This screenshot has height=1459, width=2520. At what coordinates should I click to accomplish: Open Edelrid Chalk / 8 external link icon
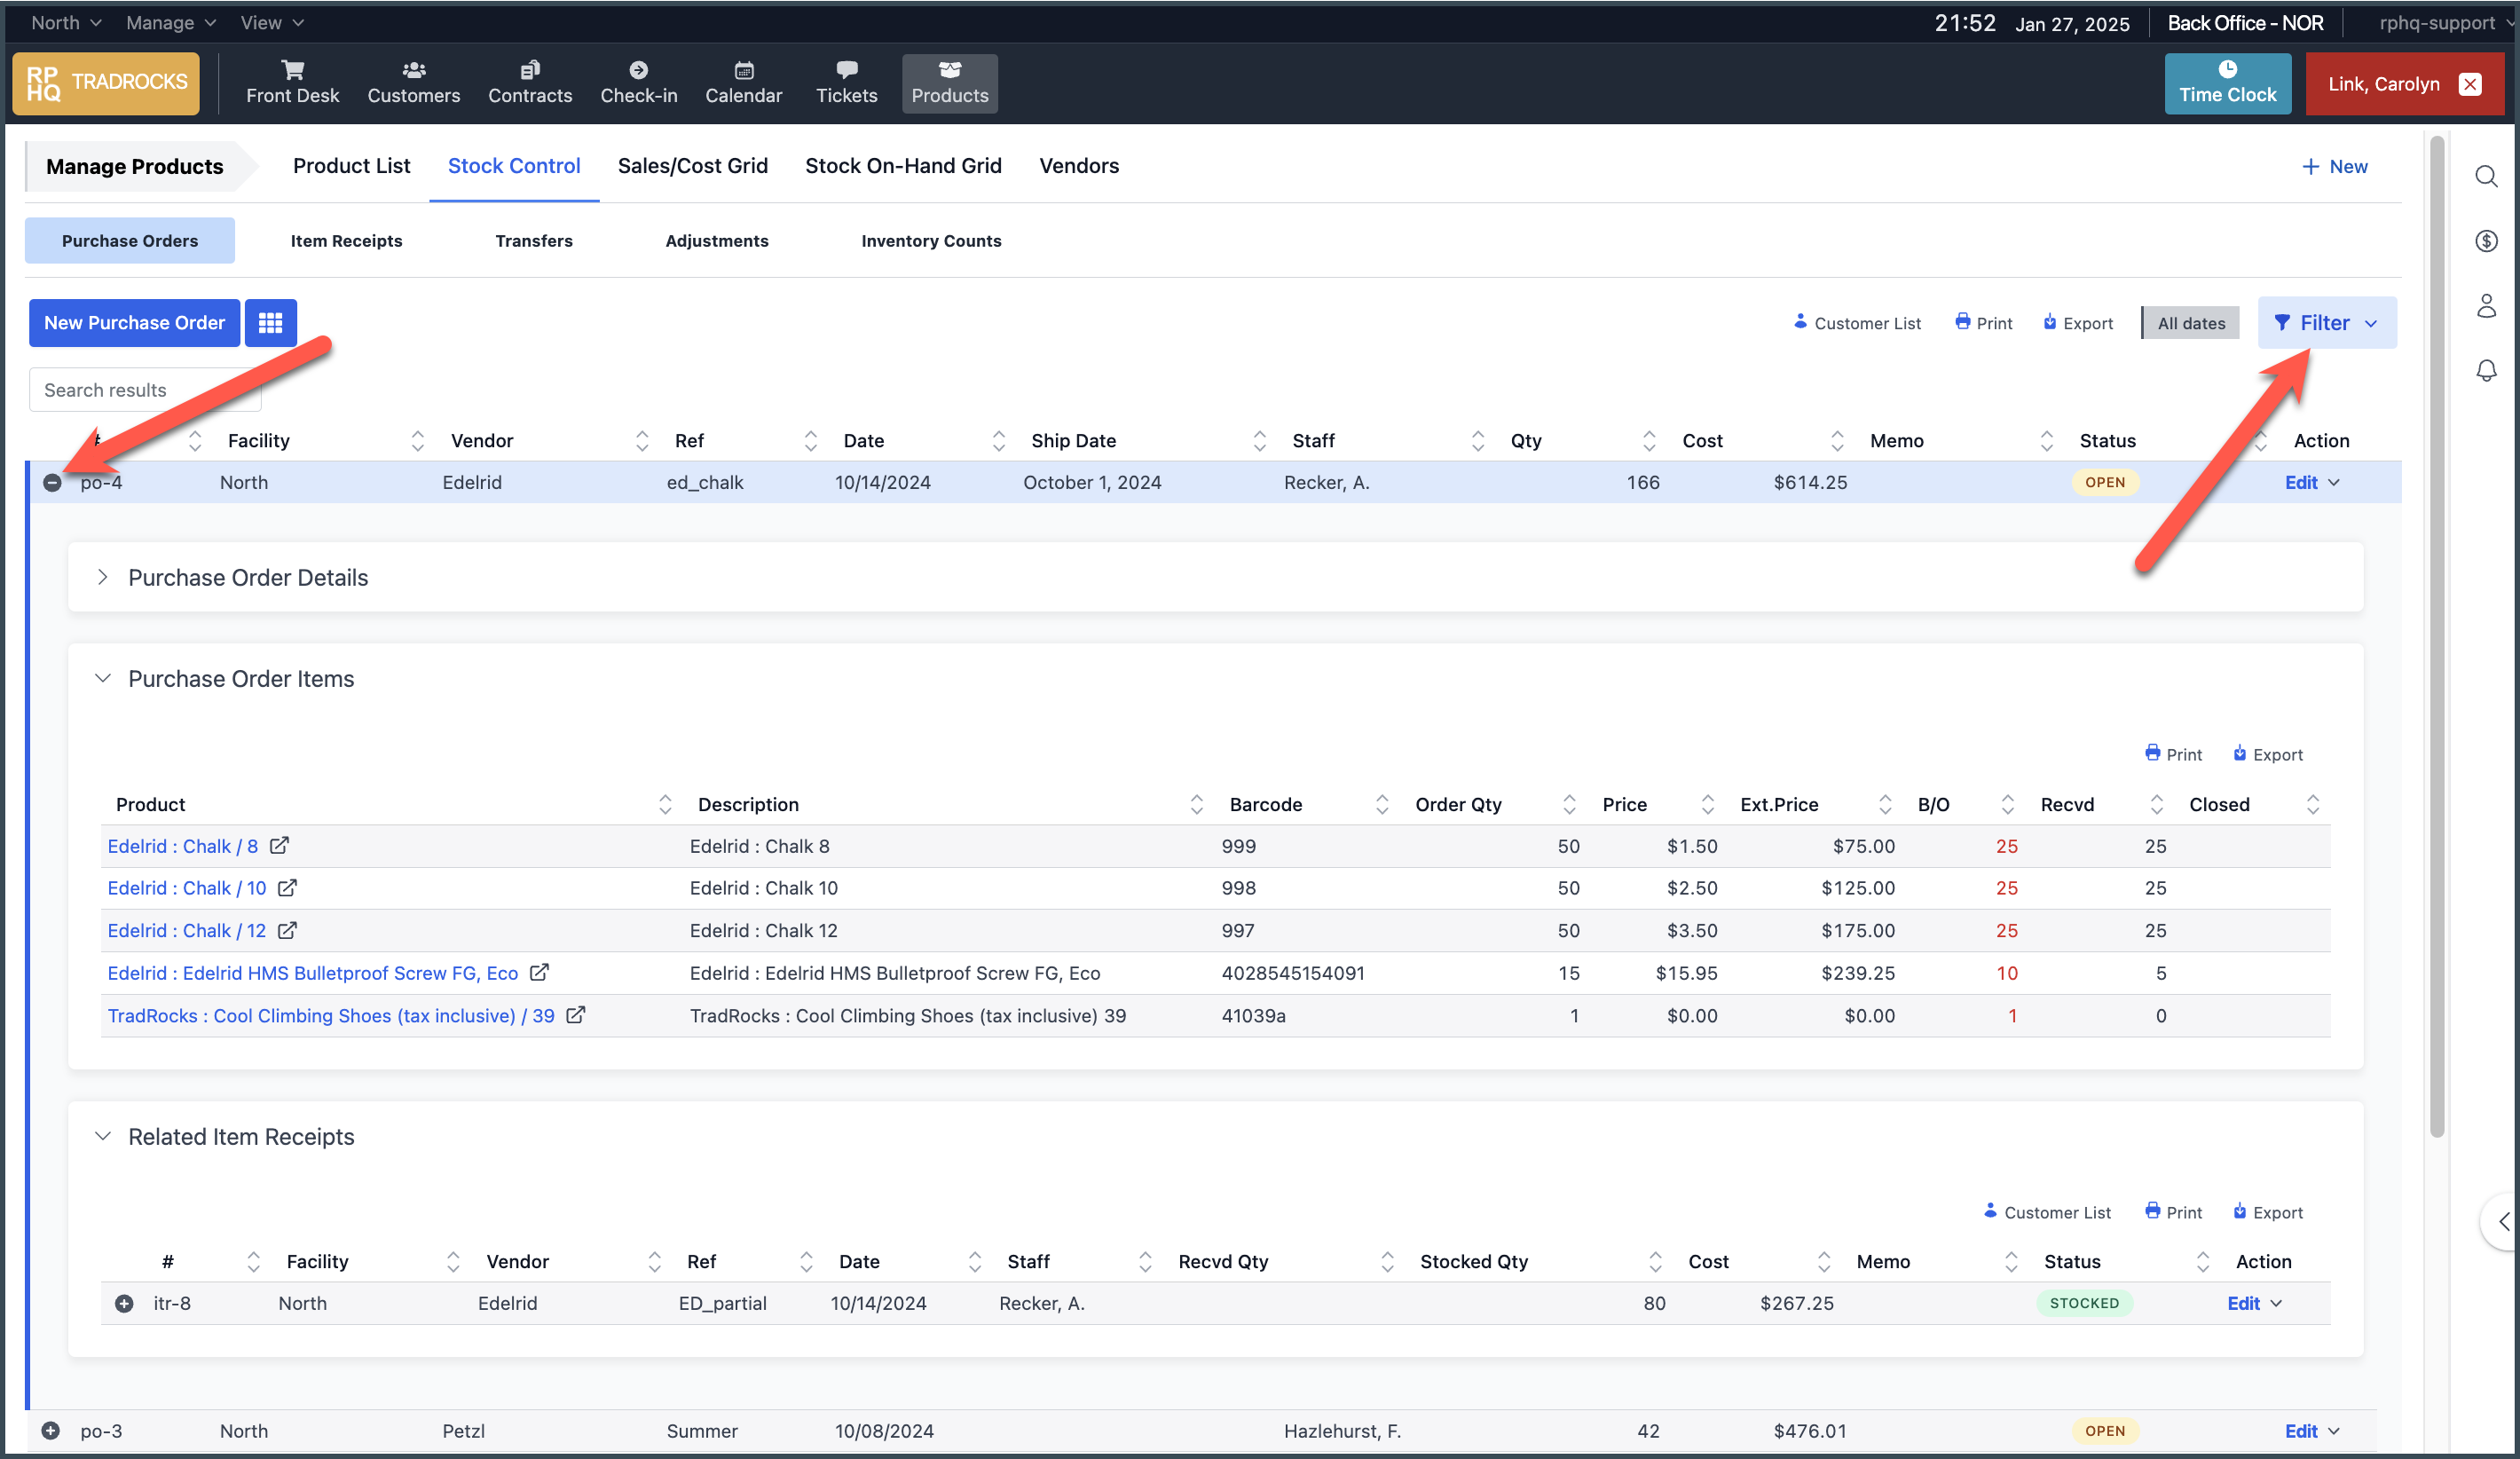pos(280,845)
